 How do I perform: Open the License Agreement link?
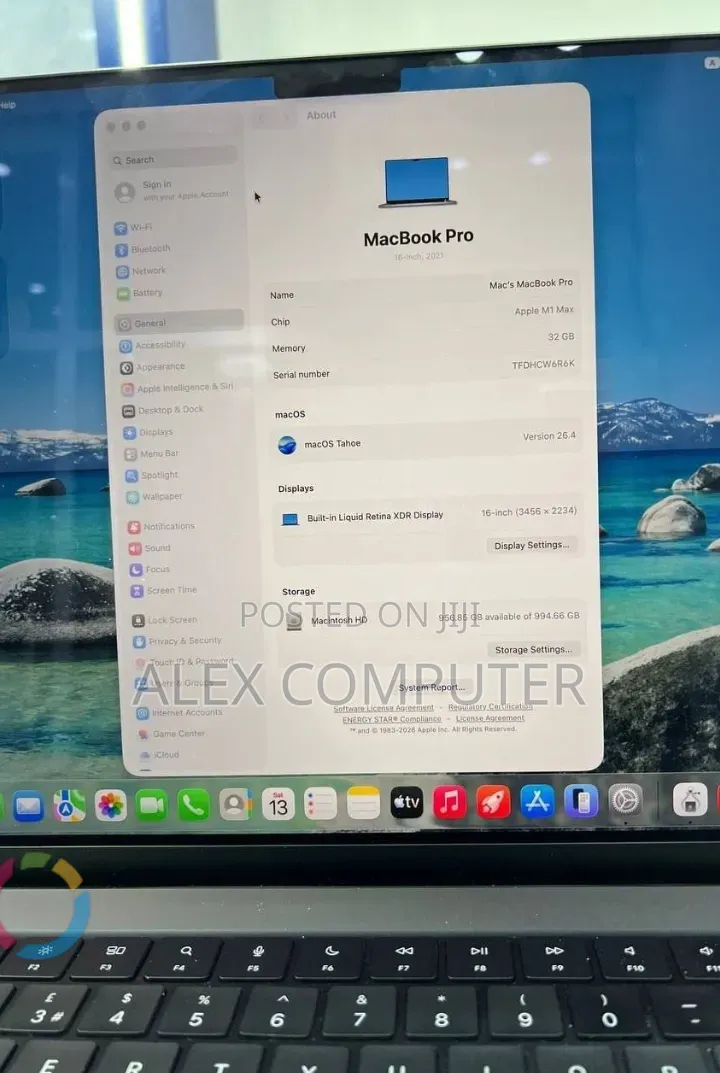click(490, 718)
